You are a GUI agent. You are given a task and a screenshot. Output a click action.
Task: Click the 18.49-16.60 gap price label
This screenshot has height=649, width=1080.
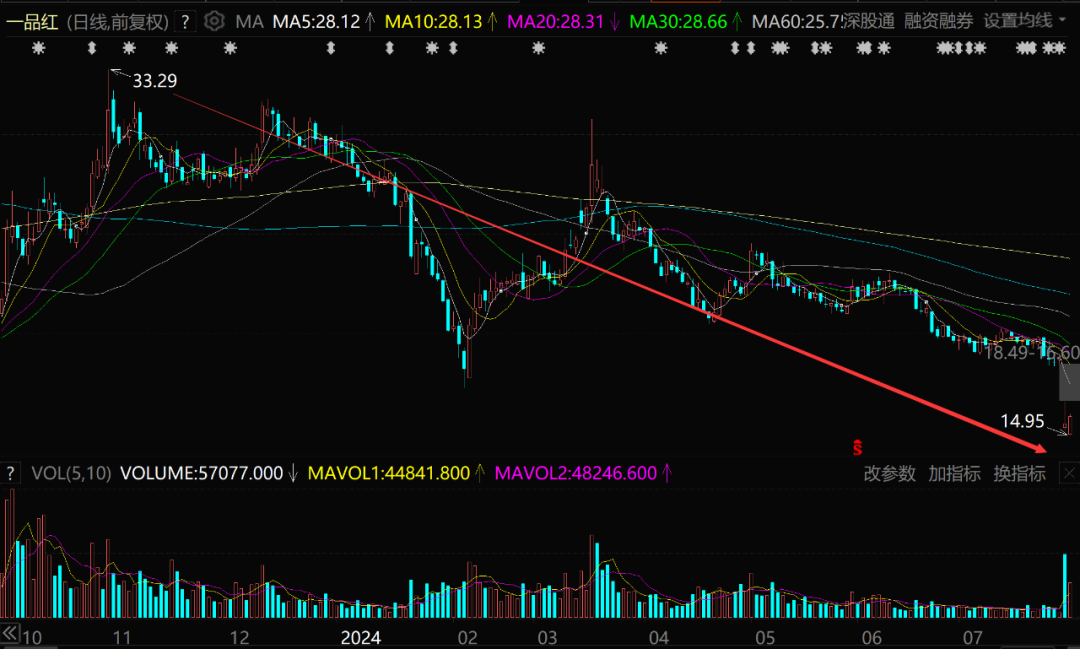click(1032, 353)
